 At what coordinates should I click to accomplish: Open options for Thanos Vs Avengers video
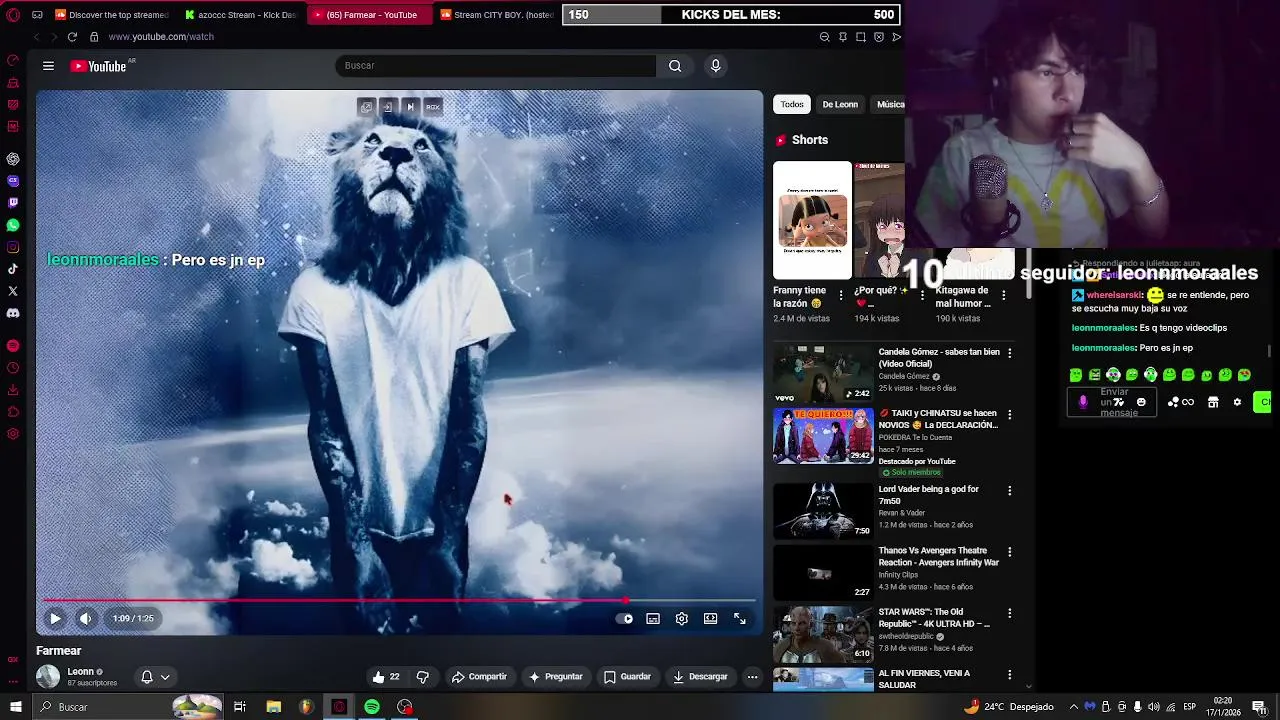click(1009, 552)
